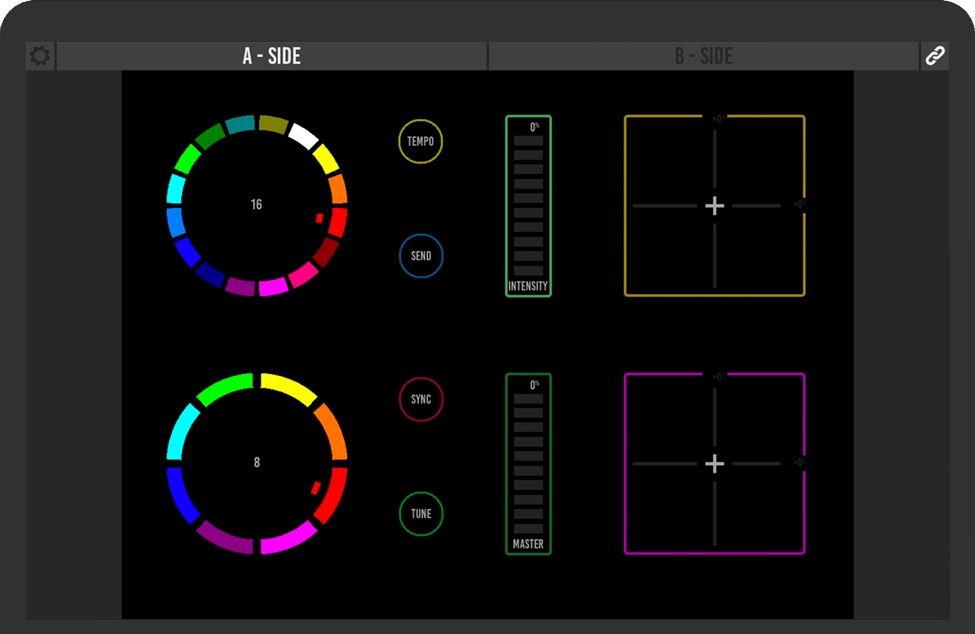Click the INTENSITY level meter
The height and width of the screenshot is (634, 975).
click(x=528, y=206)
